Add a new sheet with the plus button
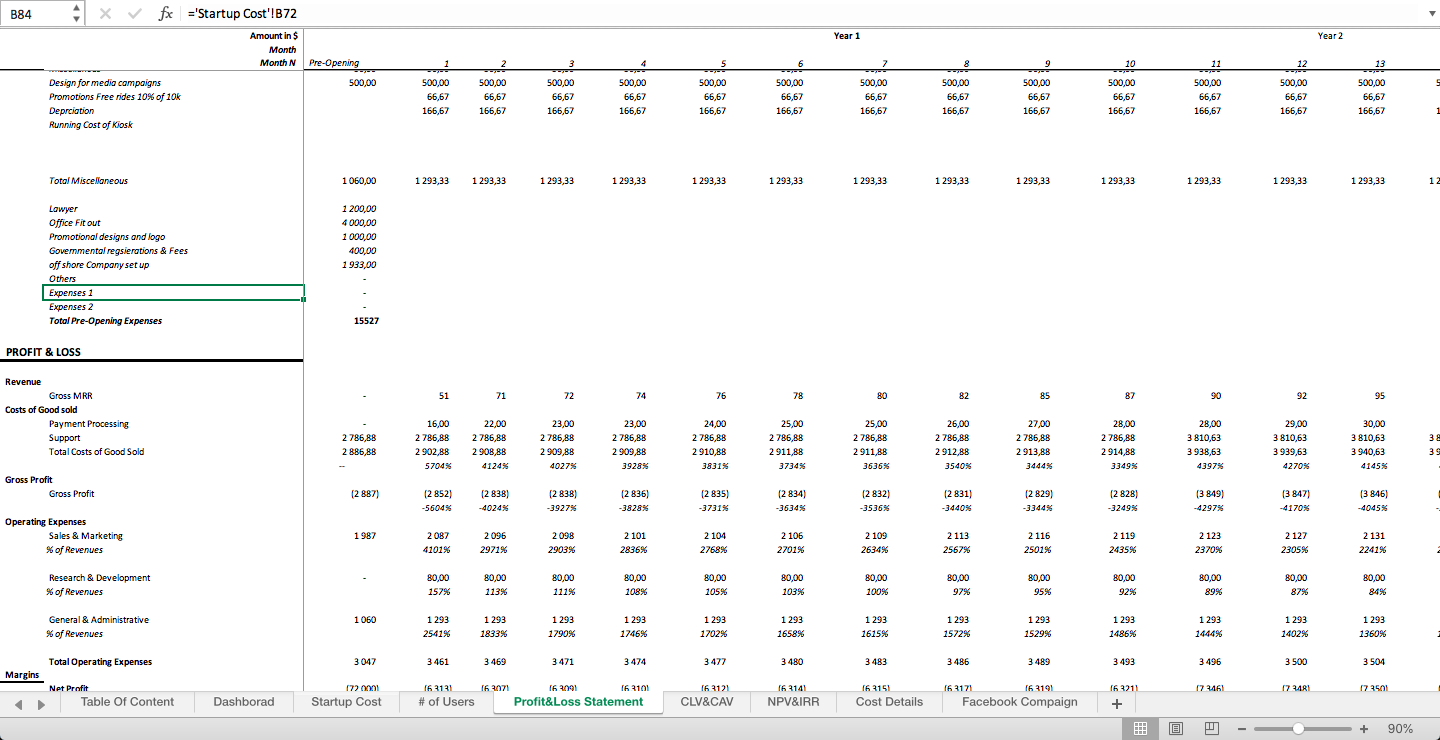This screenshot has width=1440, height=740. [x=1115, y=702]
